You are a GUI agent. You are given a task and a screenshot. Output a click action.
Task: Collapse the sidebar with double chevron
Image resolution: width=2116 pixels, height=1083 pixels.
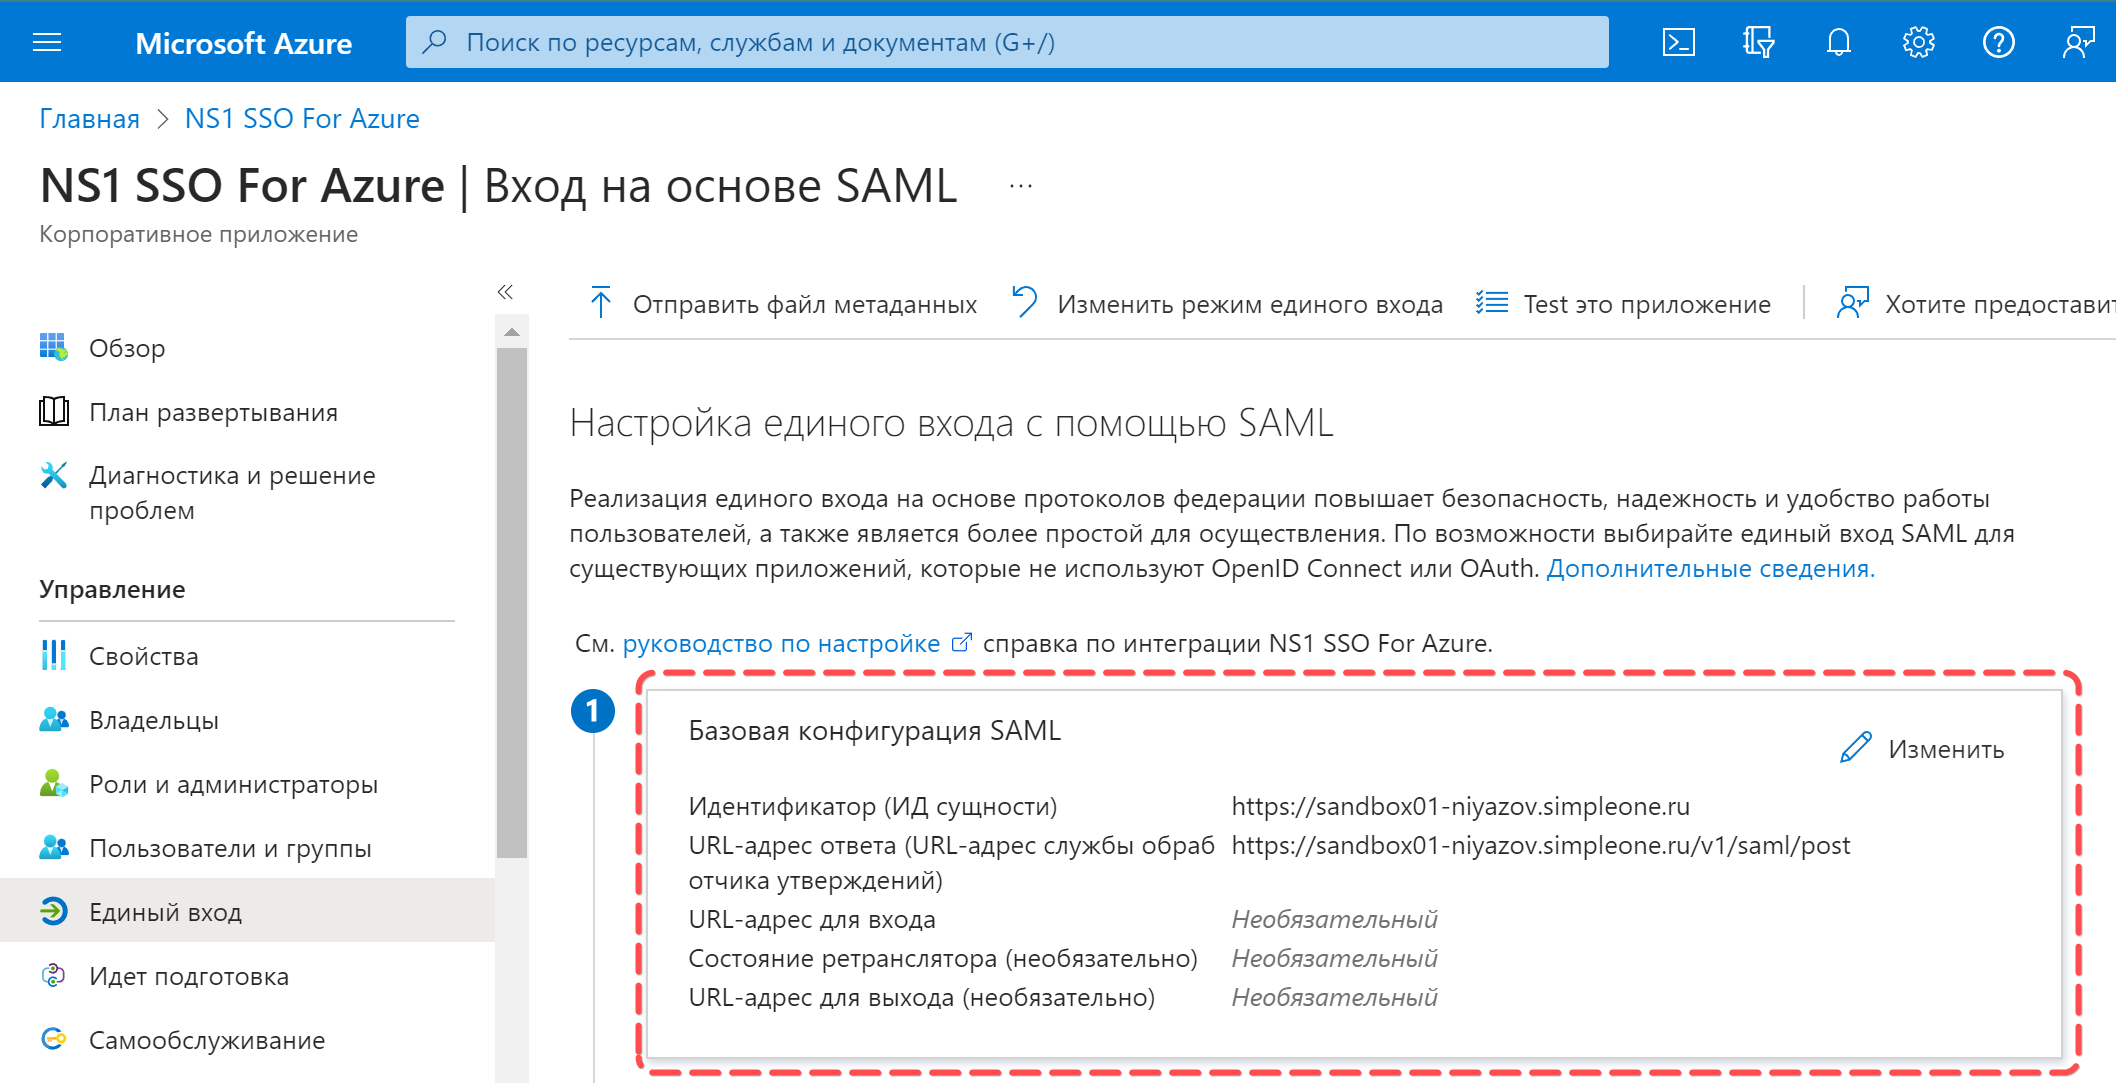click(x=505, y=292)
